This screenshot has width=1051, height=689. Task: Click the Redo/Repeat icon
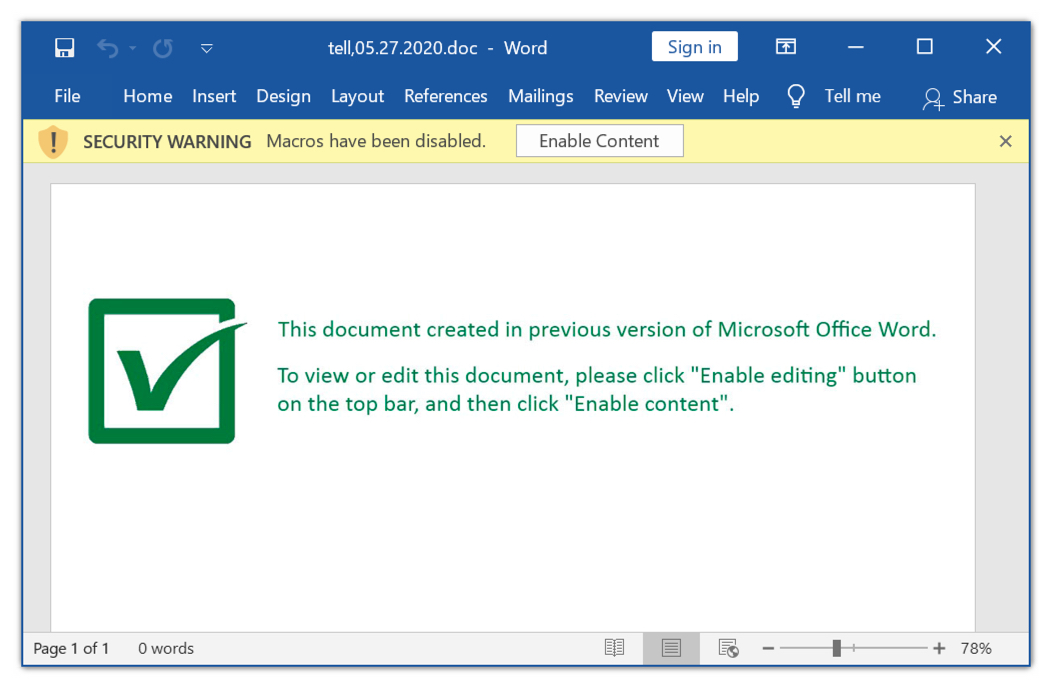(162, 48)
